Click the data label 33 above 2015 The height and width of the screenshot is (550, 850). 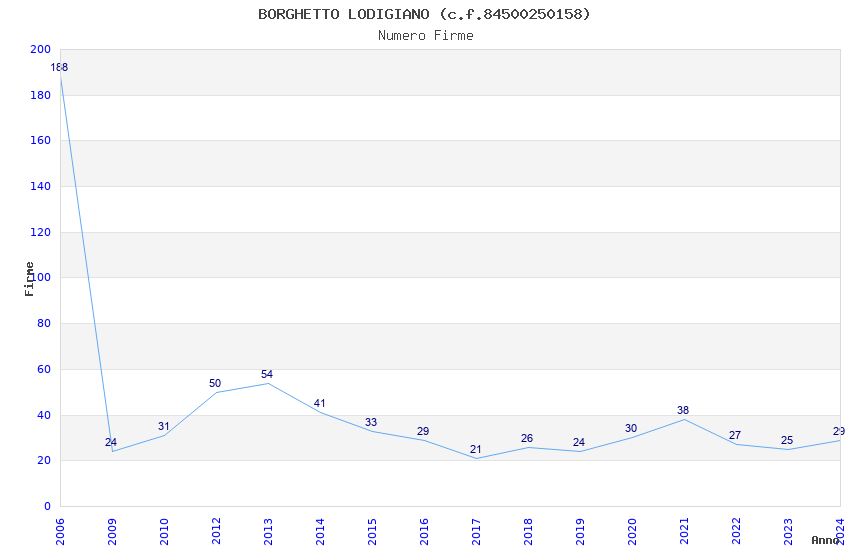tap(371, 423)
